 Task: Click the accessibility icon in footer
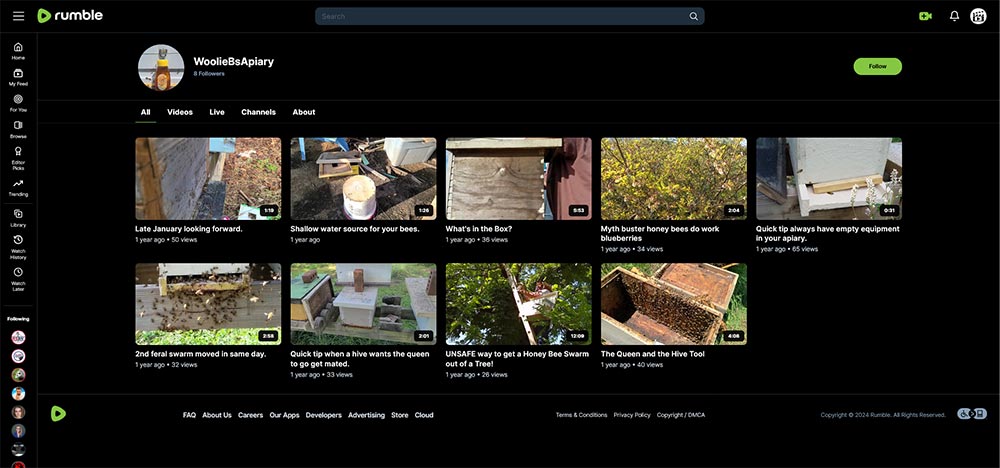971,414
